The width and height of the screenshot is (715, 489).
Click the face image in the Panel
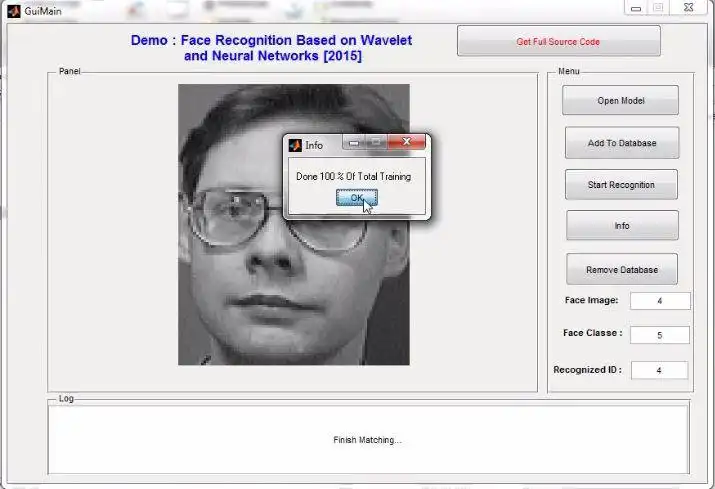point(294,224)
